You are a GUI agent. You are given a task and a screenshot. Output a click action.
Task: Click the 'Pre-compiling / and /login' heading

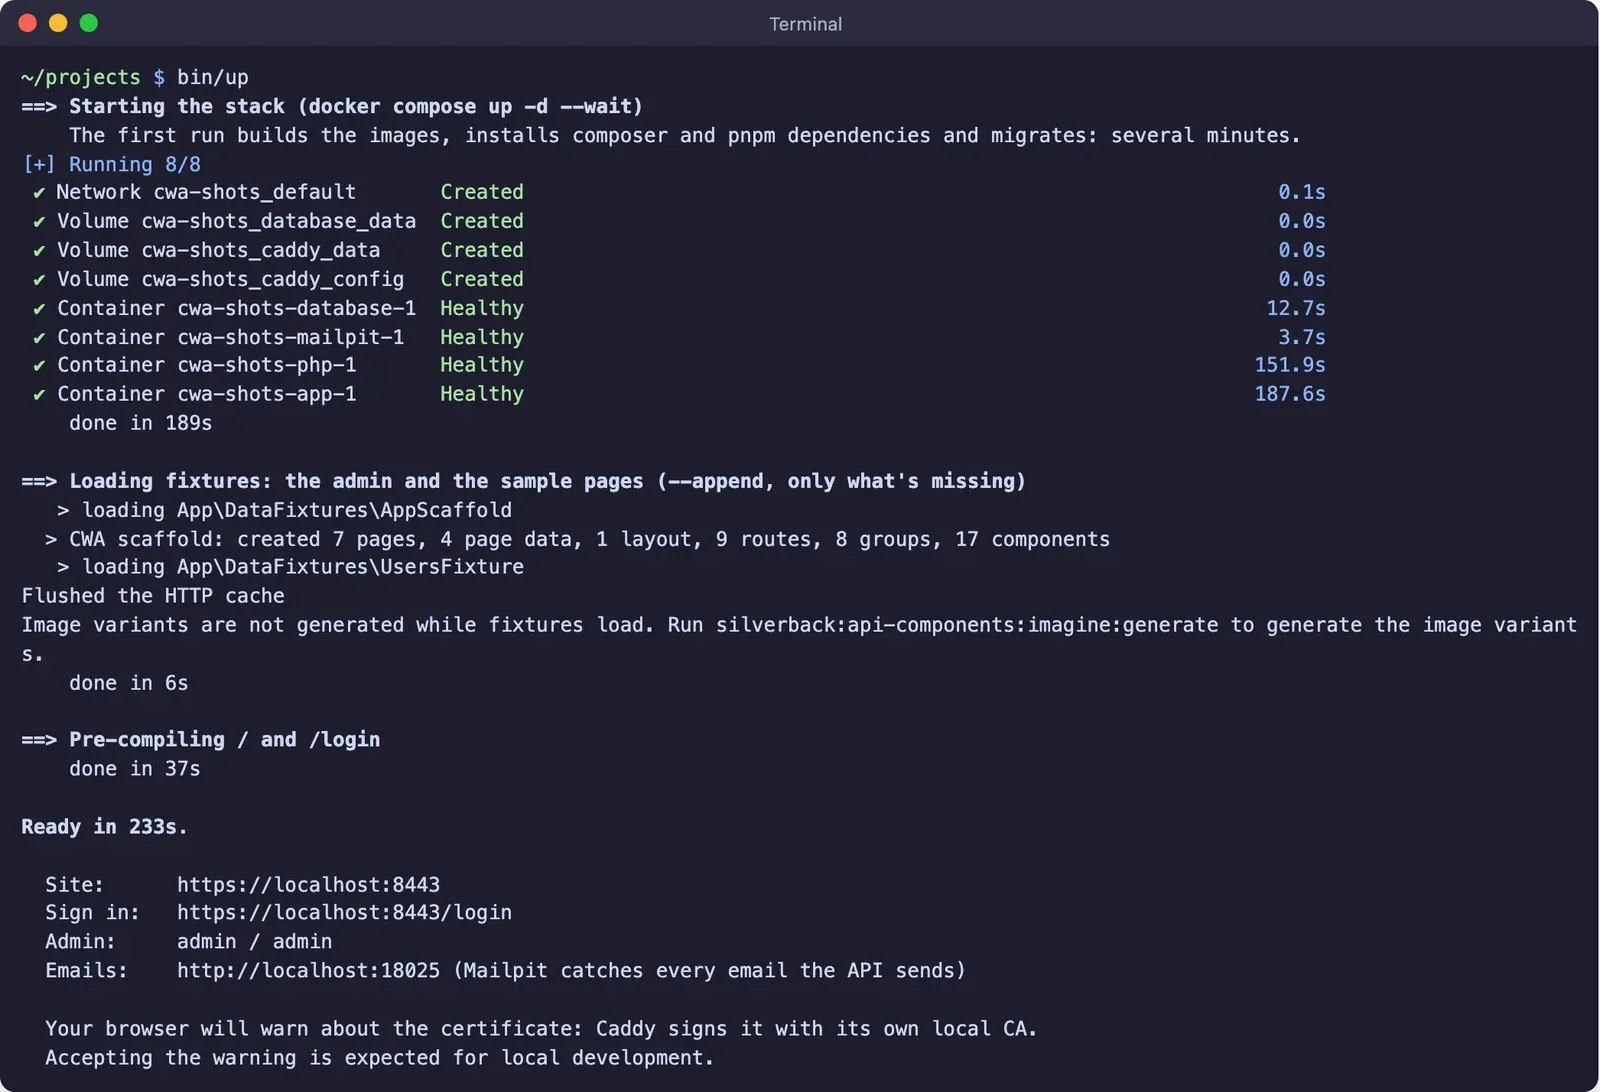click(201, 740)
